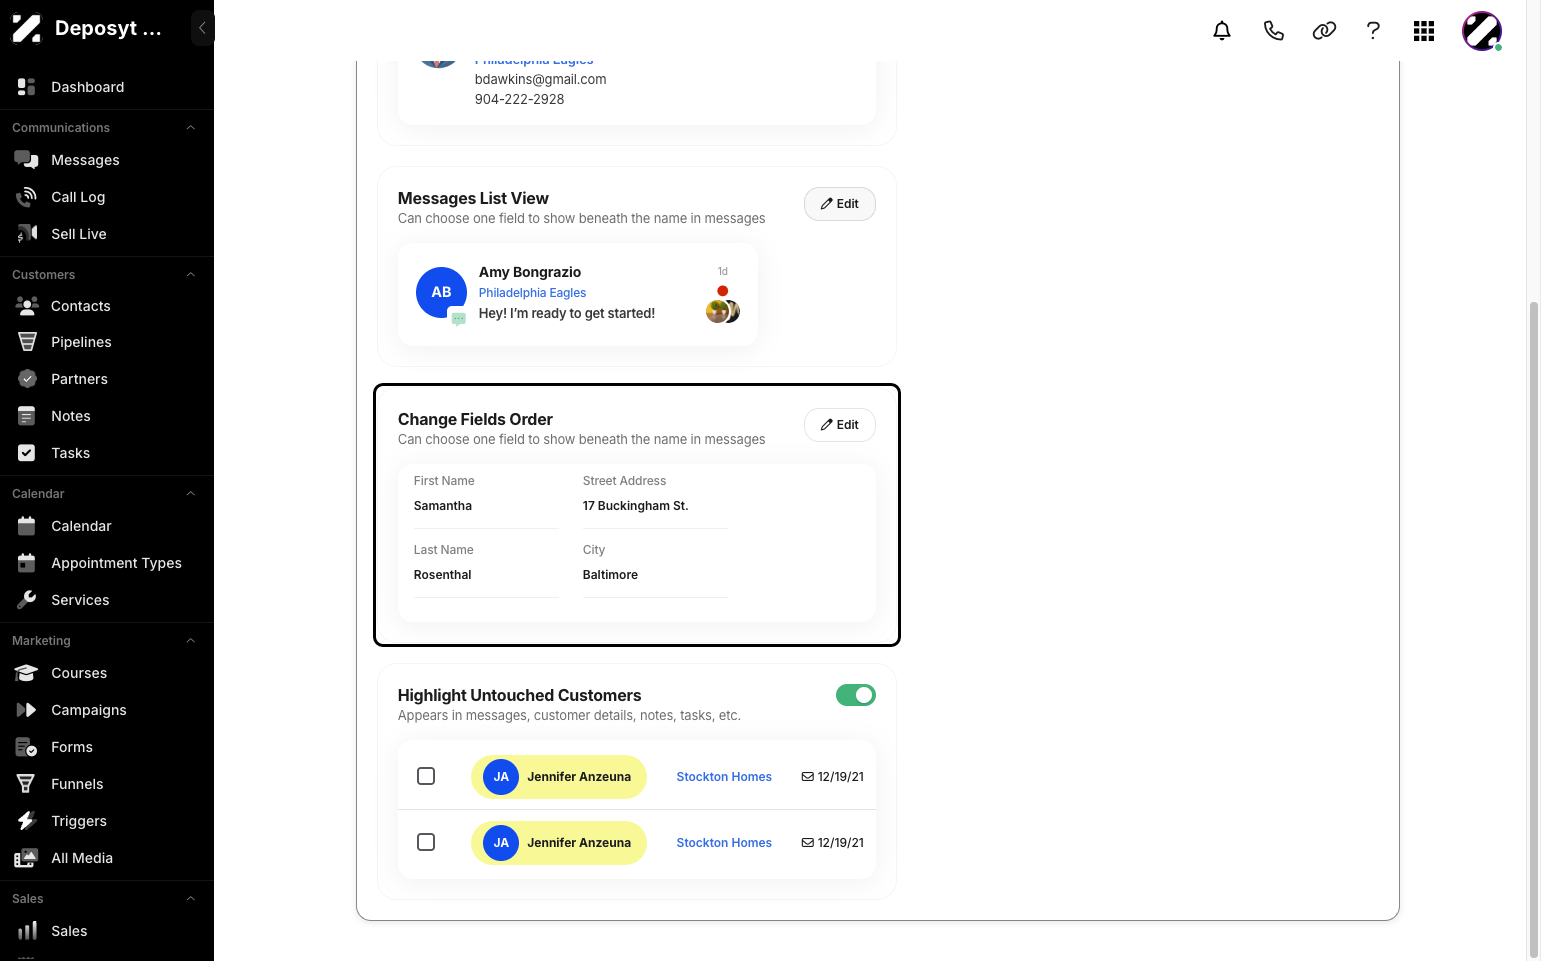Click the bdawkins@gmail.com email text

(x=540, y=79)
